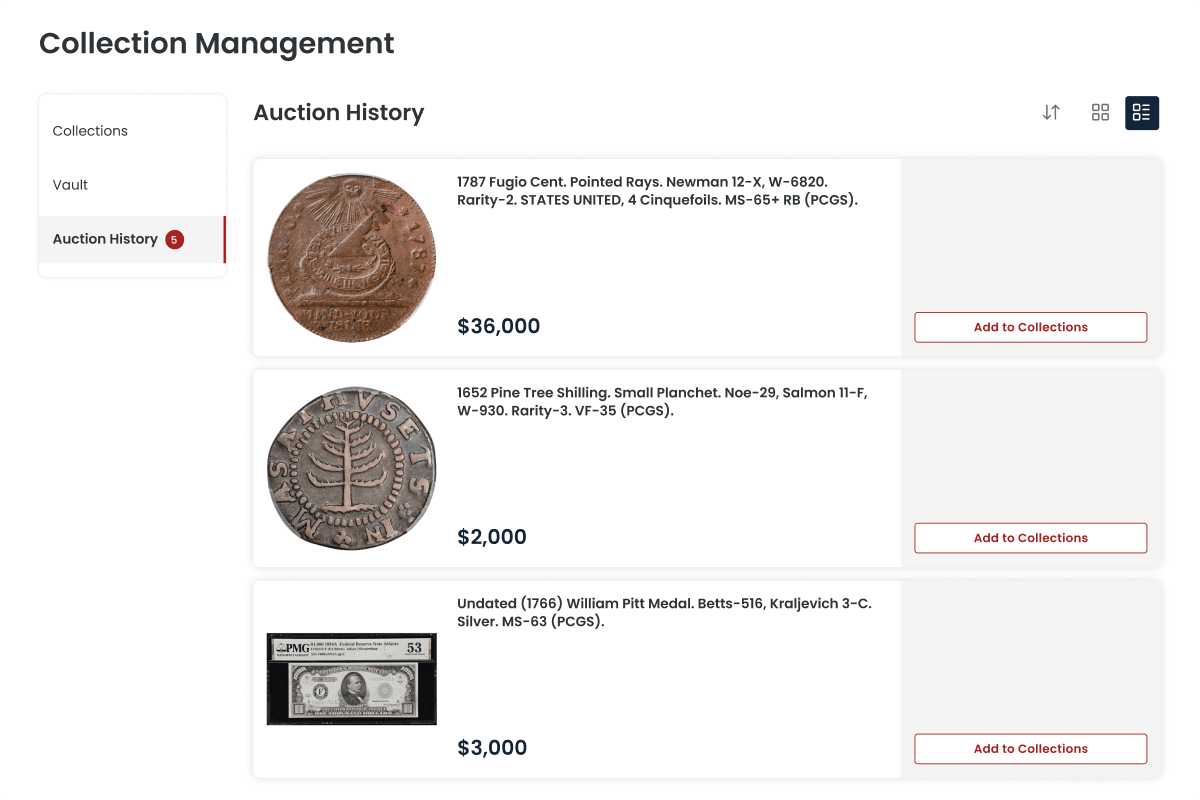
Task: Switch to grid view layout
Action: (1100, 113)
